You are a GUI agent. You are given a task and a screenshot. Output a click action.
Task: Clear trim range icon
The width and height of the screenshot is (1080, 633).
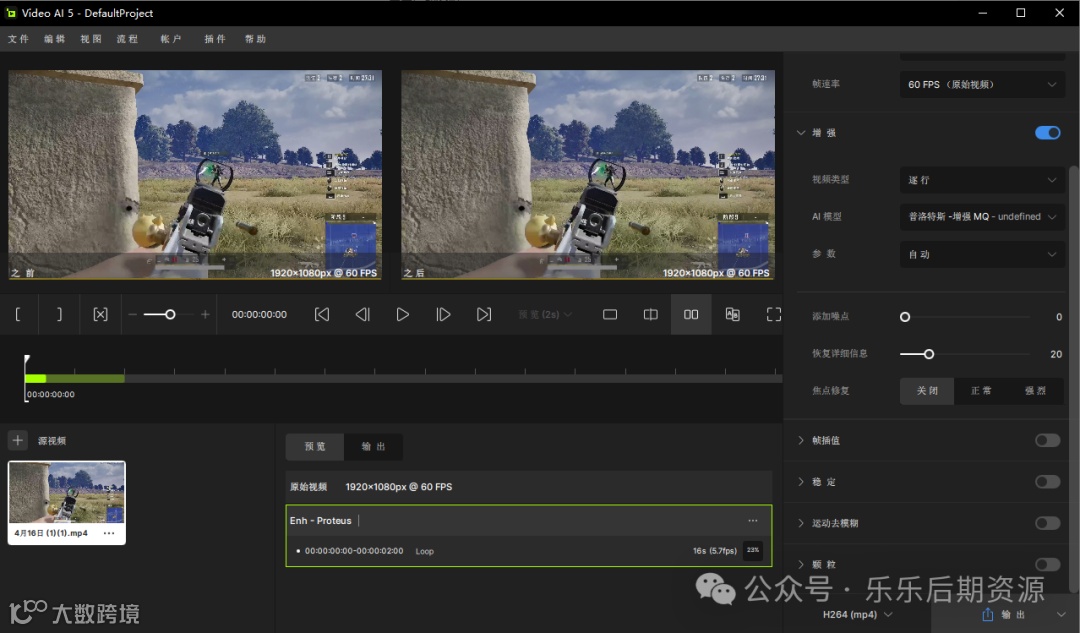(101, 314)
